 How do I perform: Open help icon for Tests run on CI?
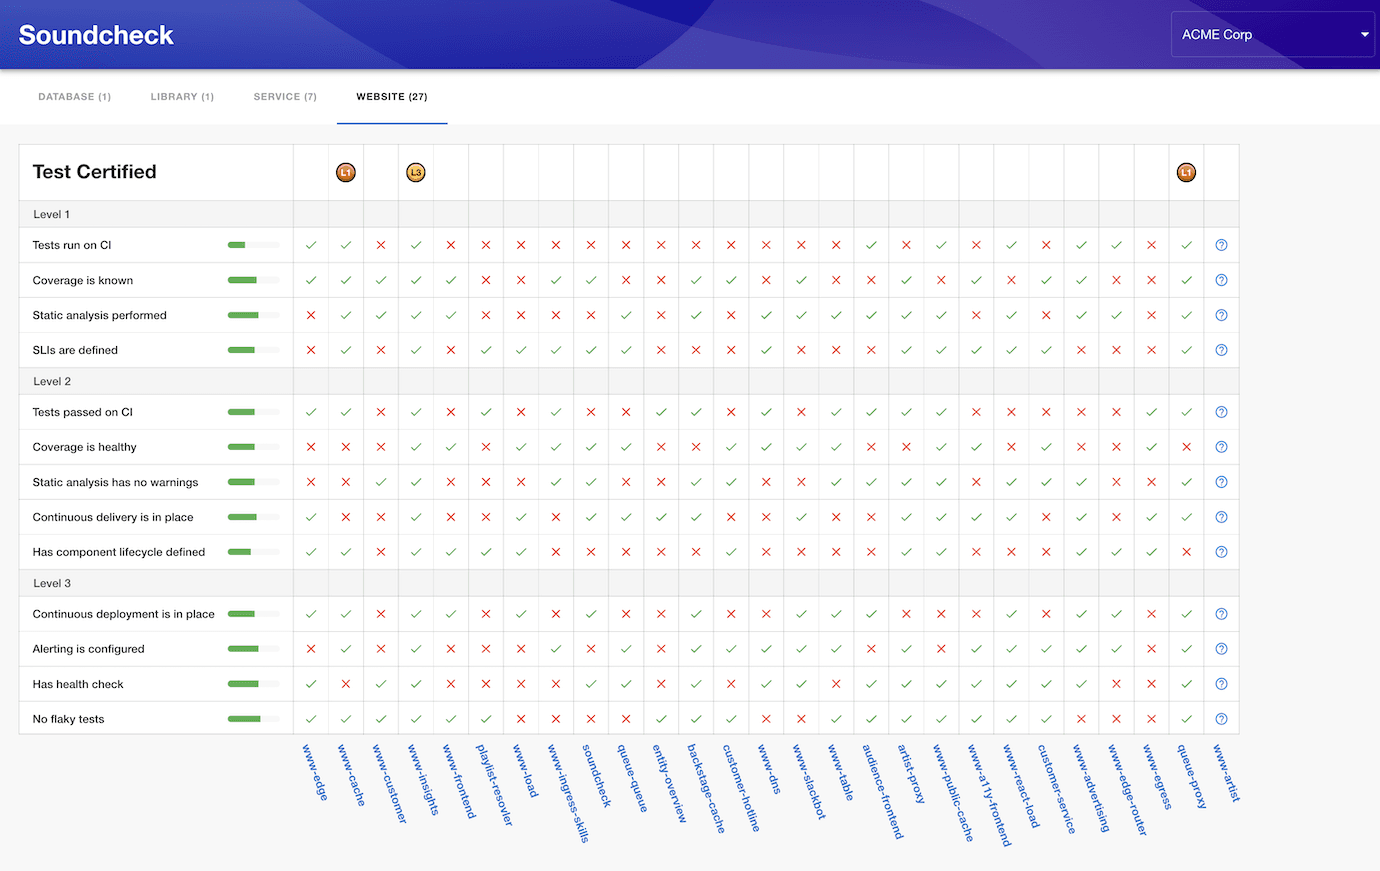click(1221, 245)
